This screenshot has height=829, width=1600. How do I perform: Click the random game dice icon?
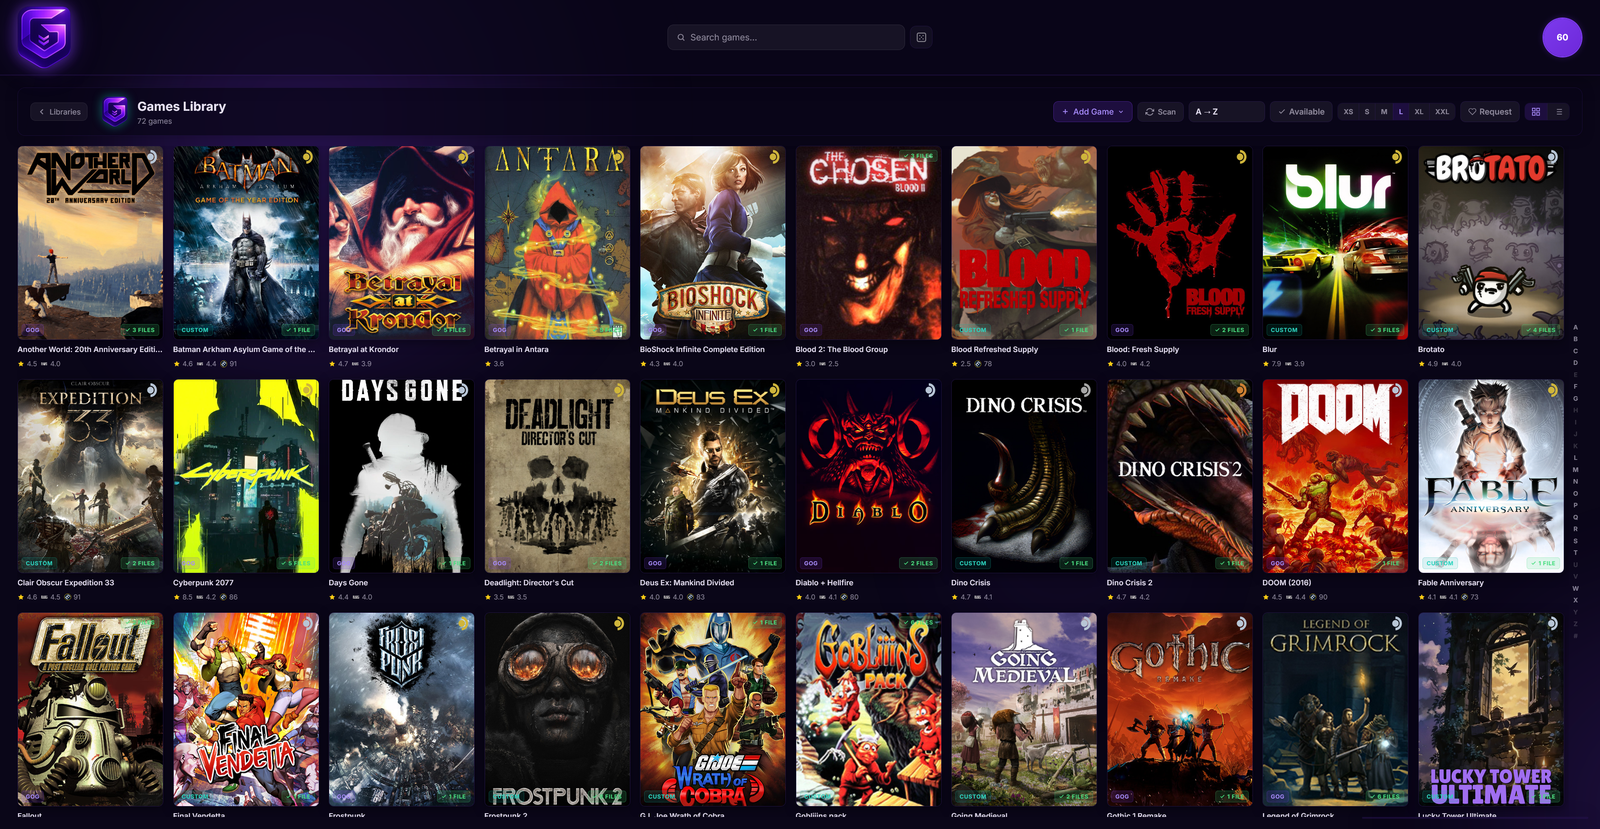point(921,37)
